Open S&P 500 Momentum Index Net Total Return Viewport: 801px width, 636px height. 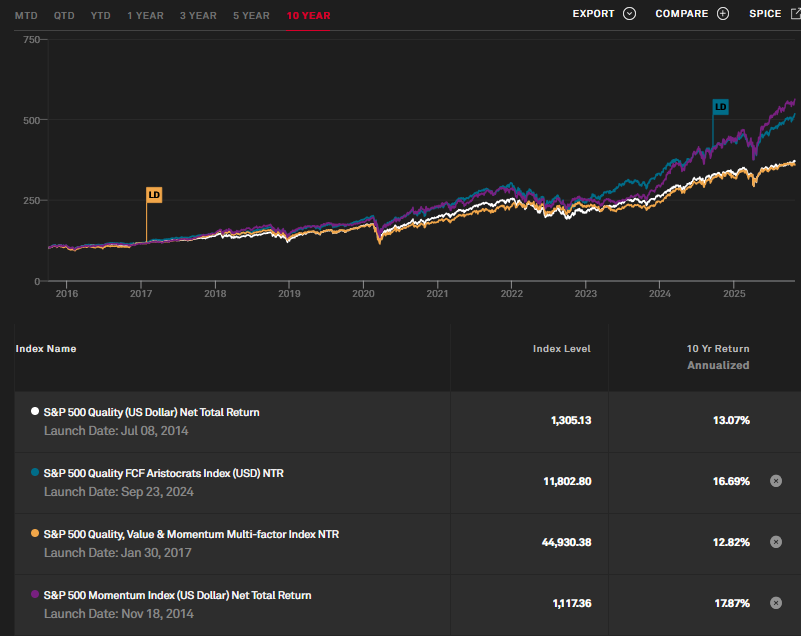pos(177,596)
